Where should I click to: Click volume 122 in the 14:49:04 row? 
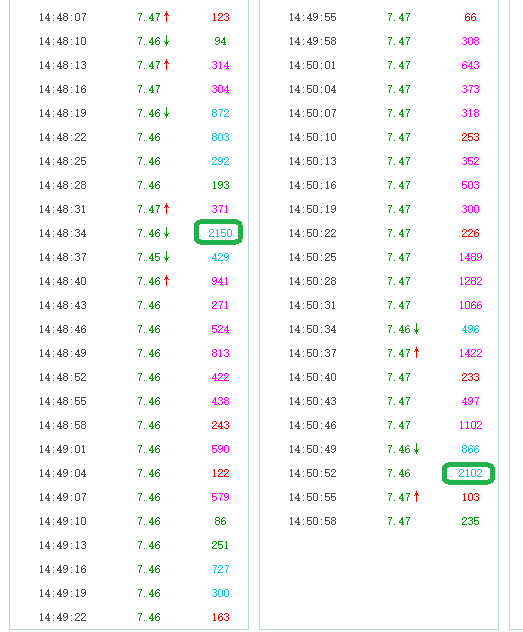220,473
